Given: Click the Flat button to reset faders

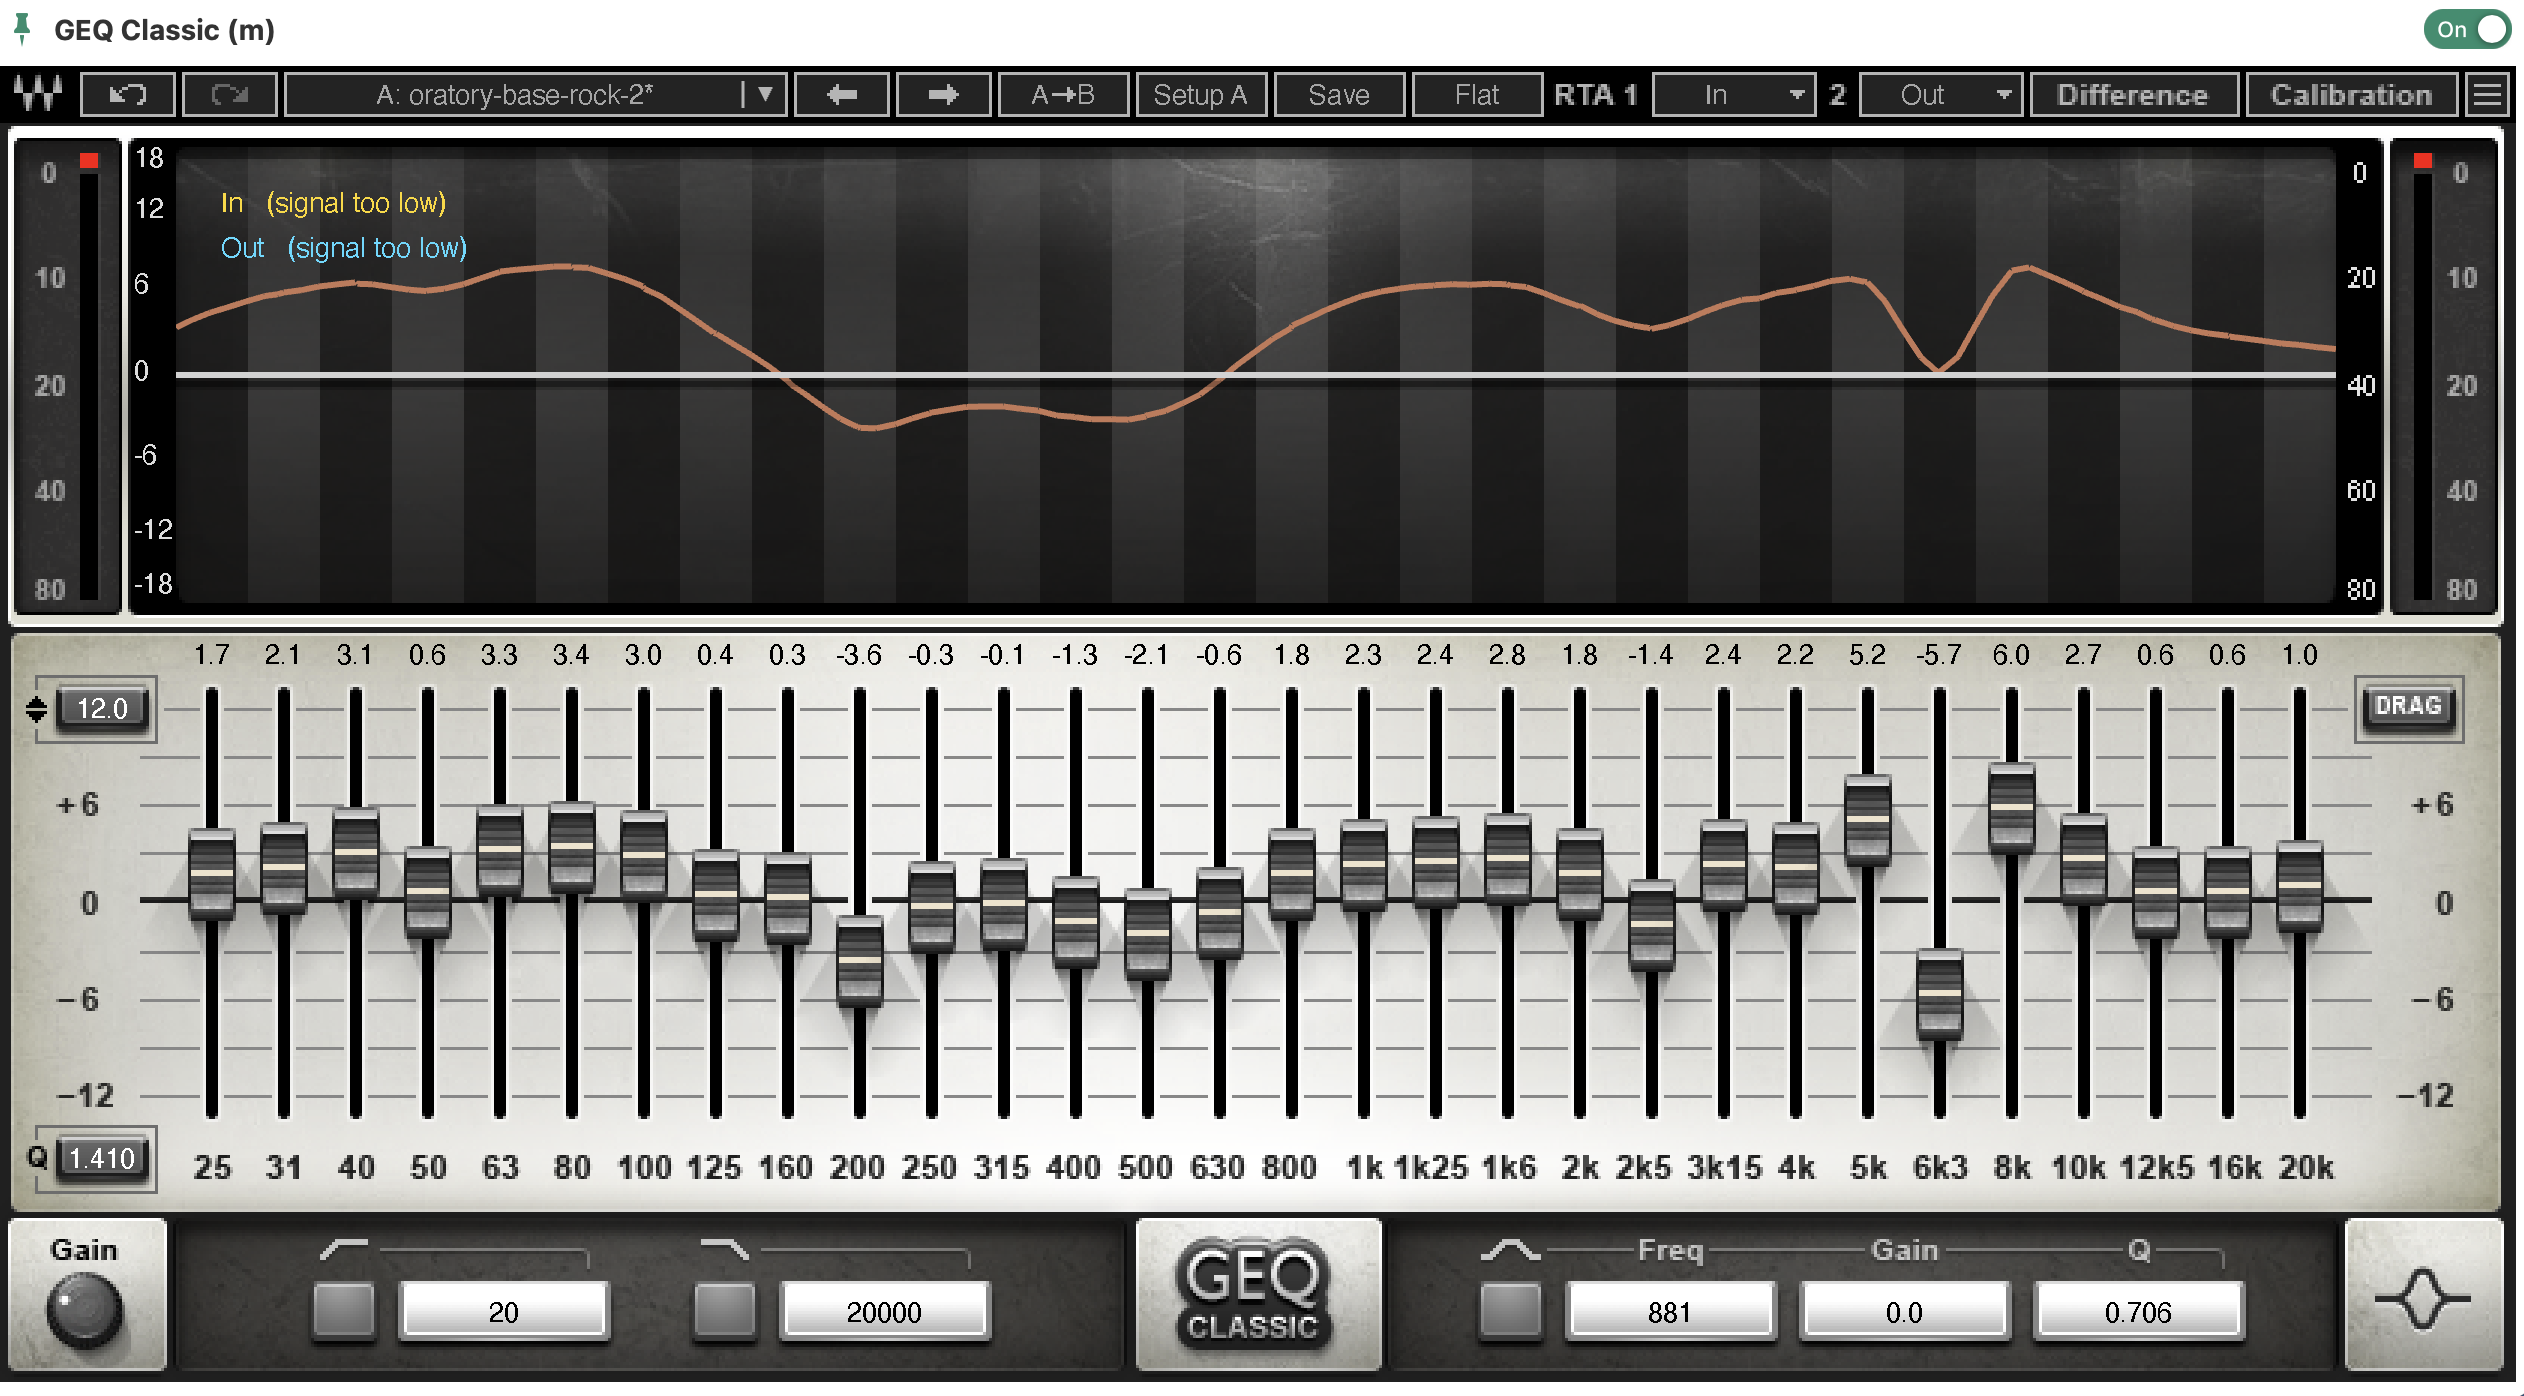Looking at the screenshot, I should (1477, 94).
